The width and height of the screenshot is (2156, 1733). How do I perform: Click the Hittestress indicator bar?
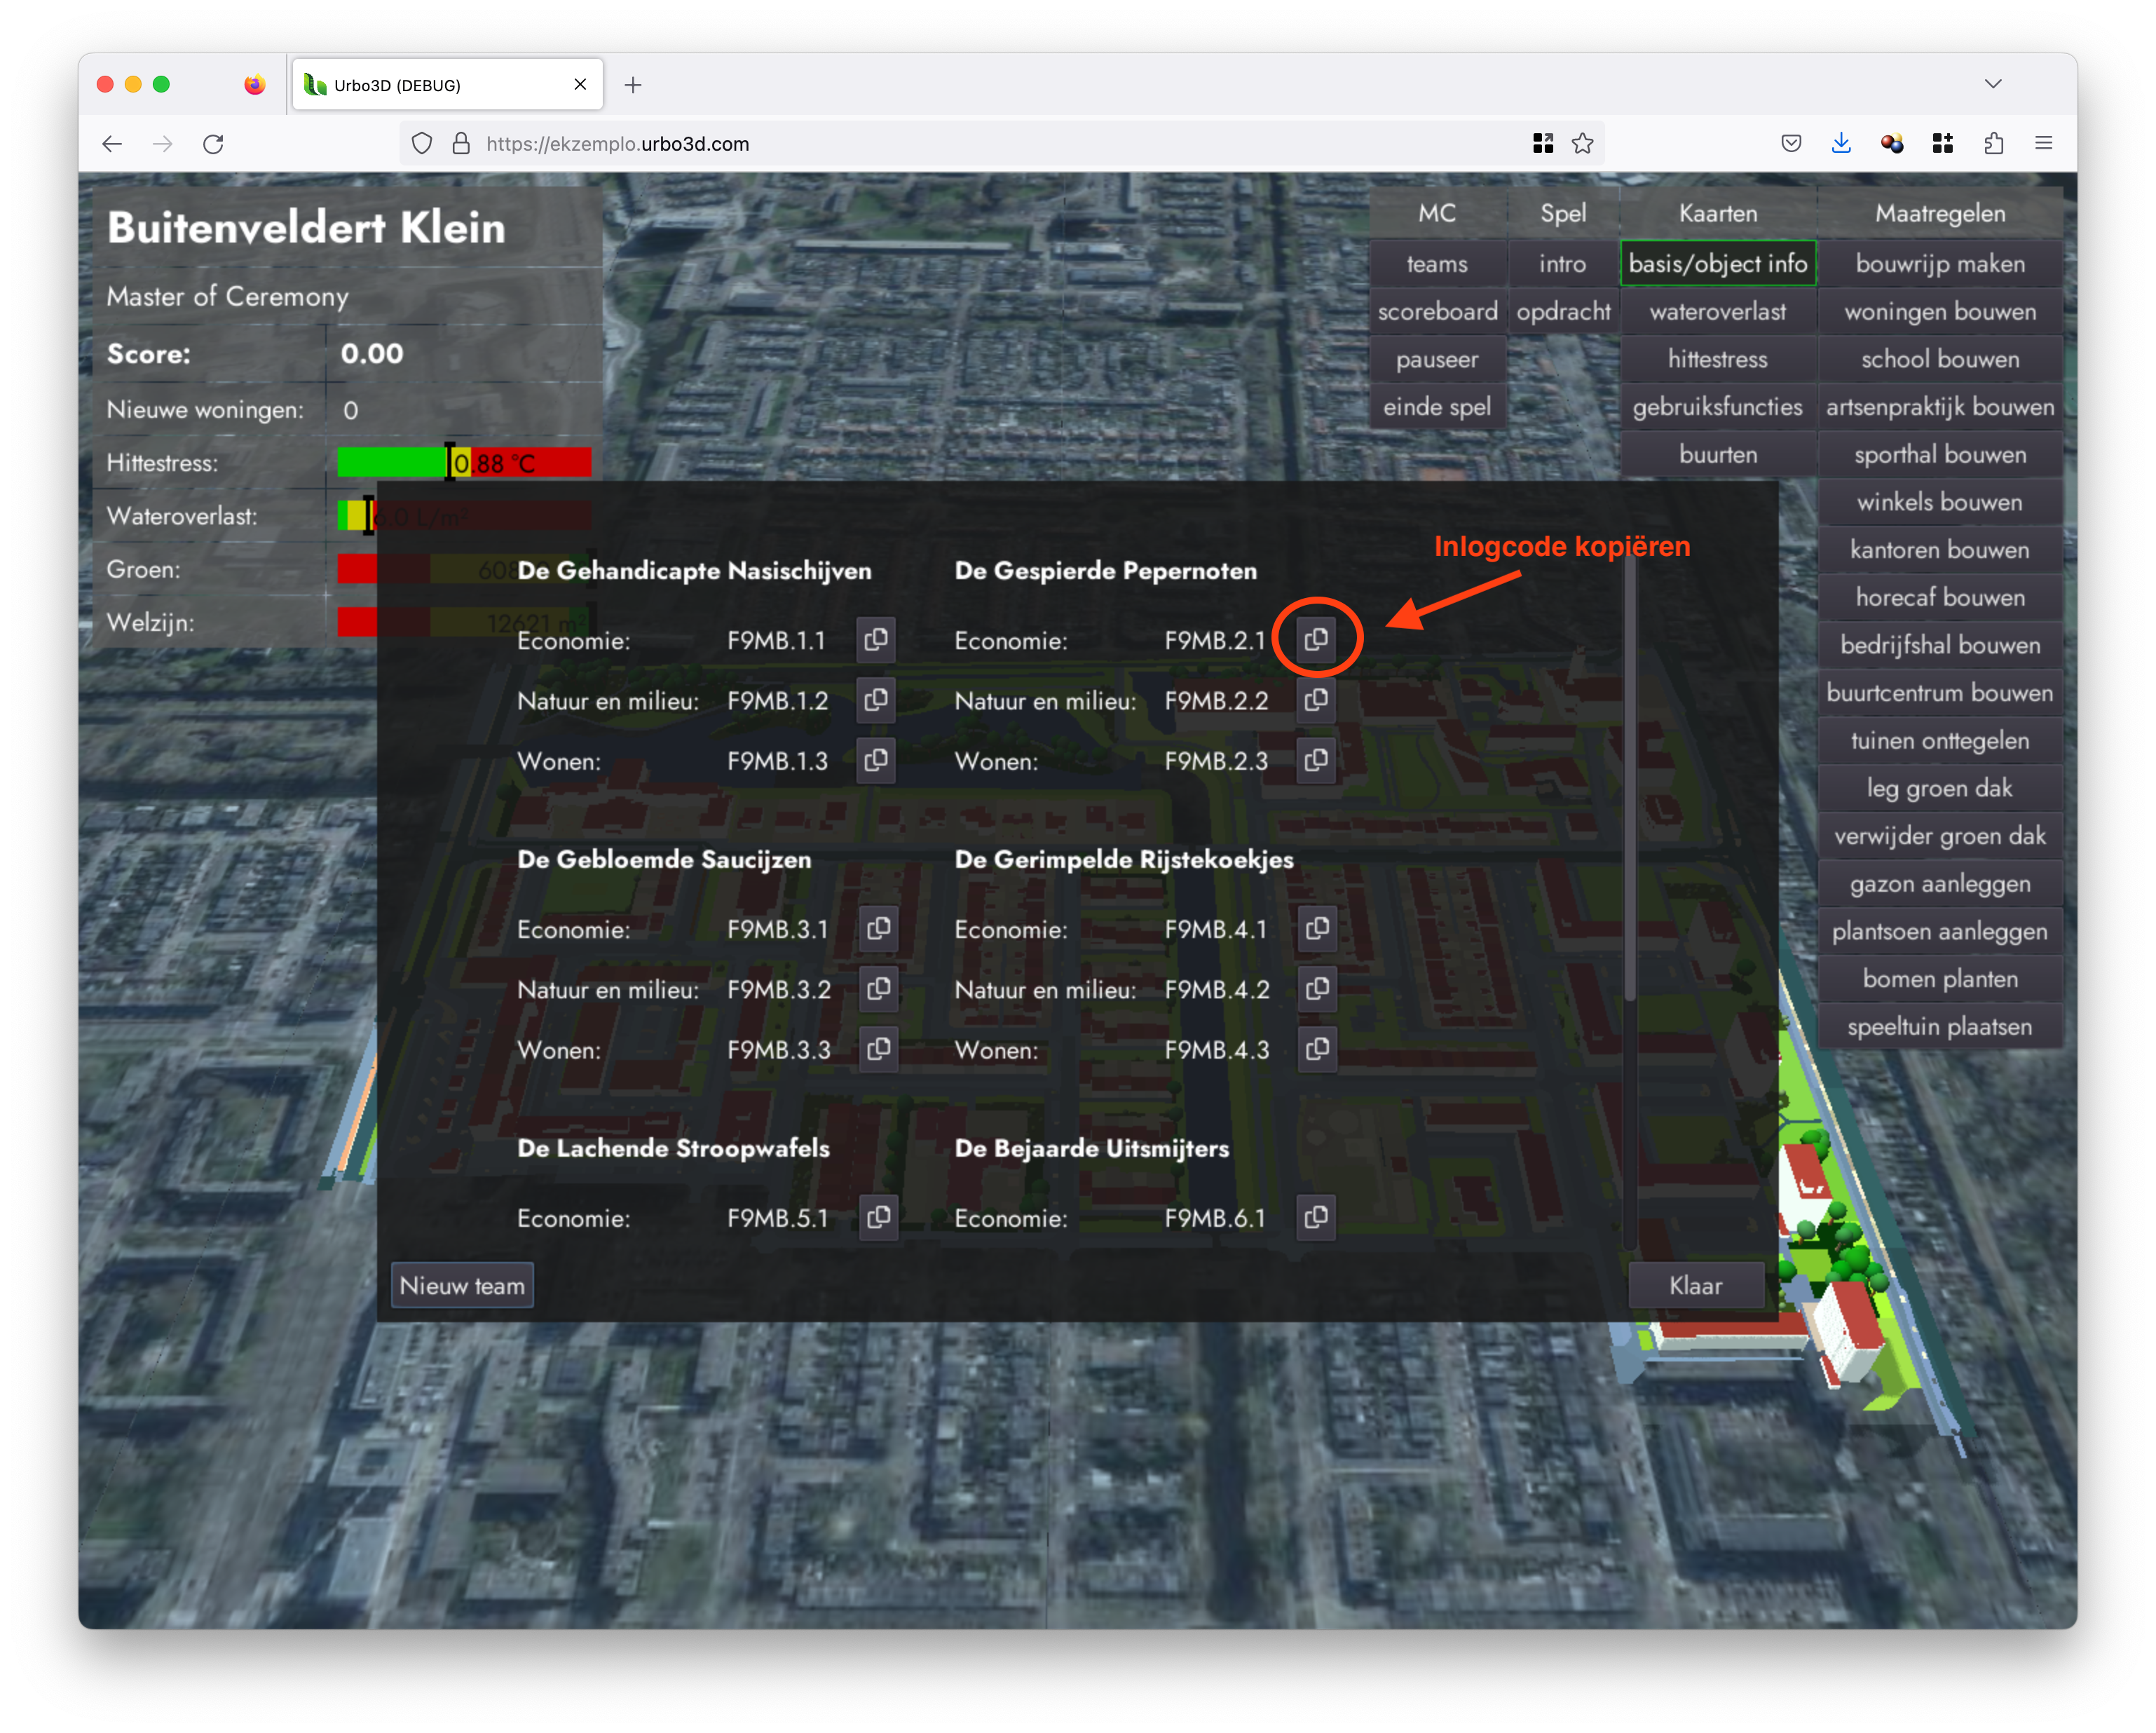[464, 463]
